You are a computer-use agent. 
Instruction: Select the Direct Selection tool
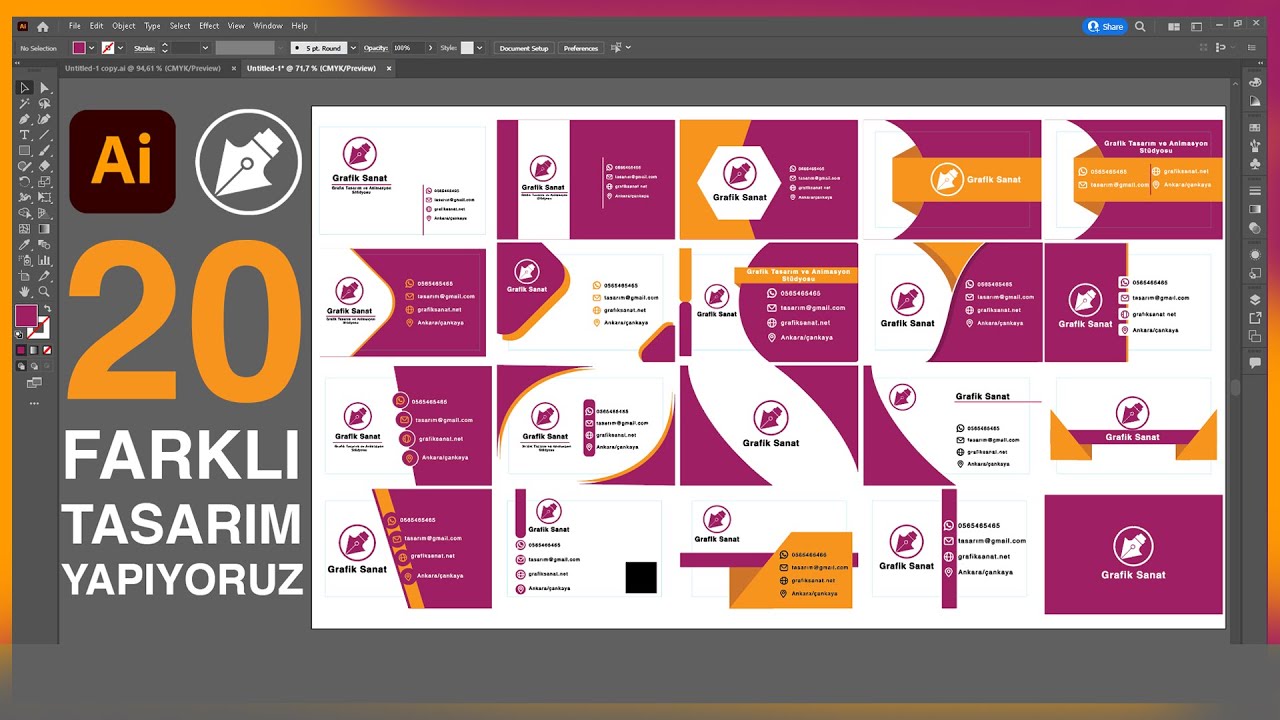point(44,88)
